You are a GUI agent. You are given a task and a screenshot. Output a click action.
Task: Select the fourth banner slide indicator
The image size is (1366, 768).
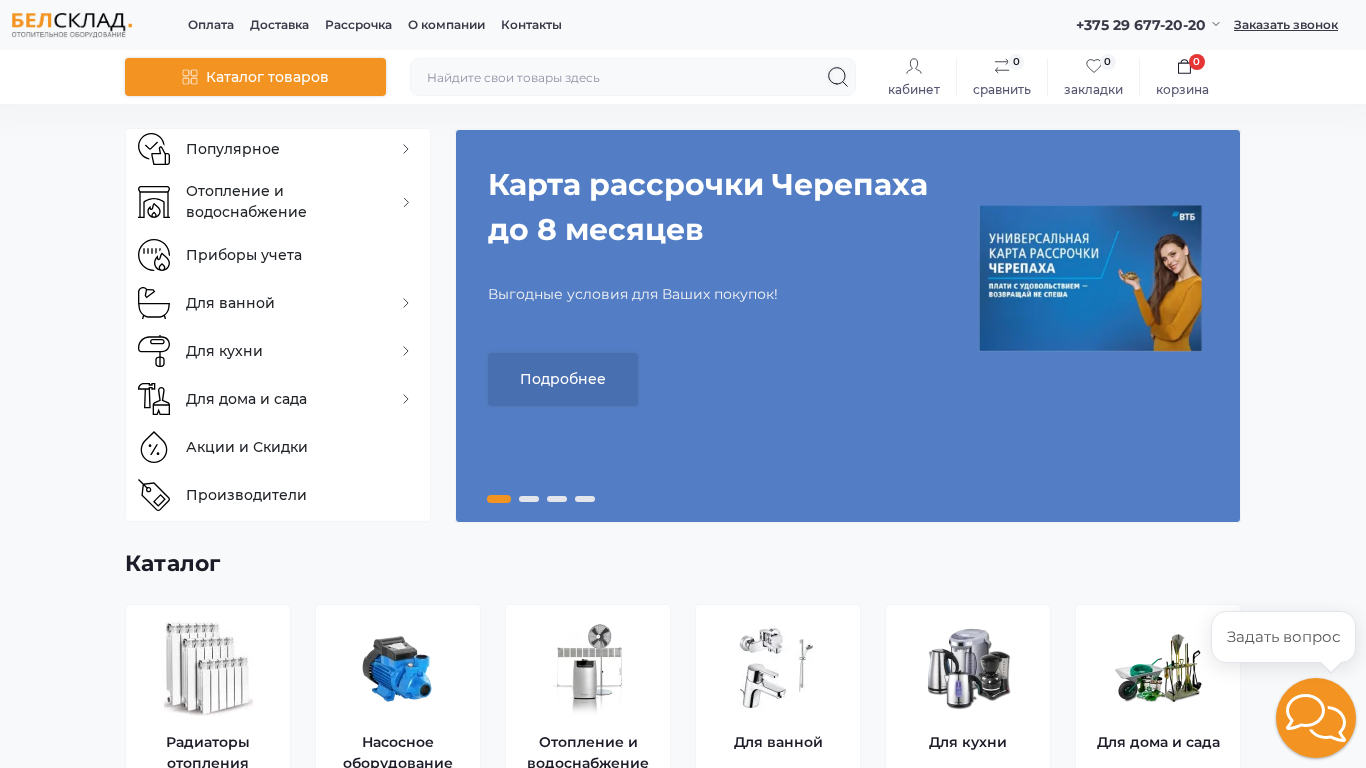[585, 499]
